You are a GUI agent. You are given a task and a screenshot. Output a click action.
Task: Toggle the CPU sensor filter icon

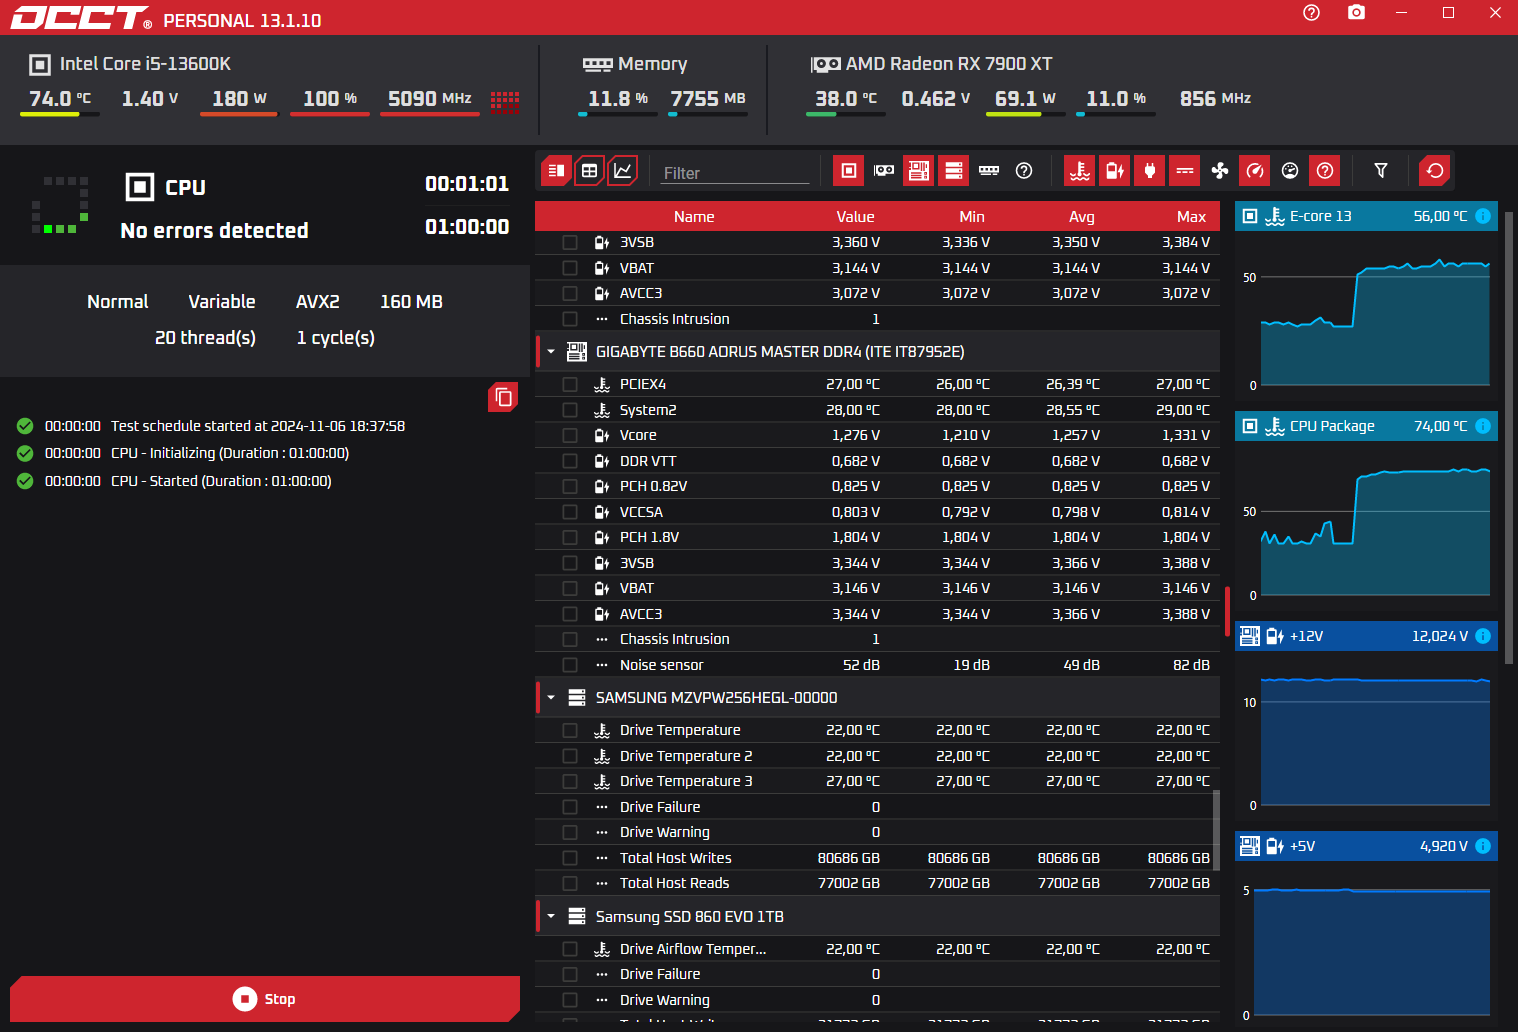848,171
